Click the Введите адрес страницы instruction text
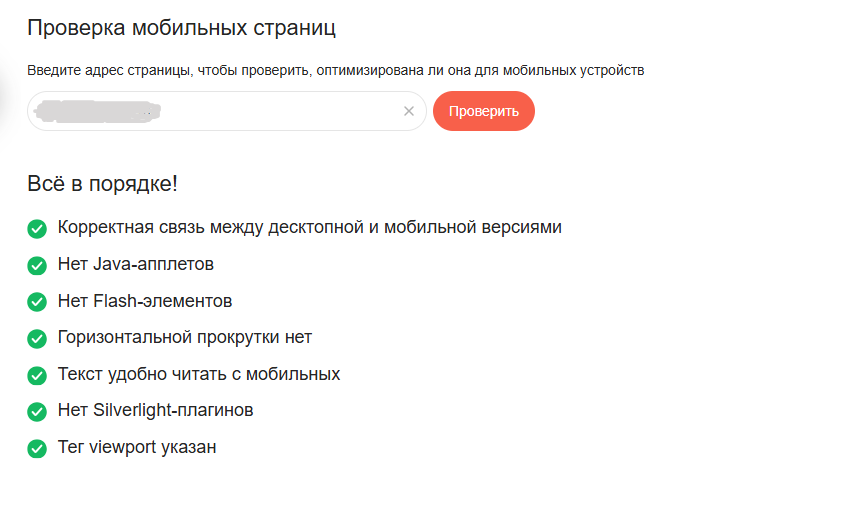The width and height of the screenshot is (847, 528). 336,70
